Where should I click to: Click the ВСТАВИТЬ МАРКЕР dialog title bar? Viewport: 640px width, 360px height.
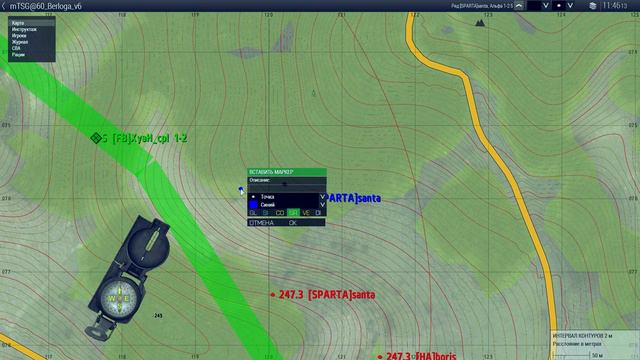(x=287, y=172)
